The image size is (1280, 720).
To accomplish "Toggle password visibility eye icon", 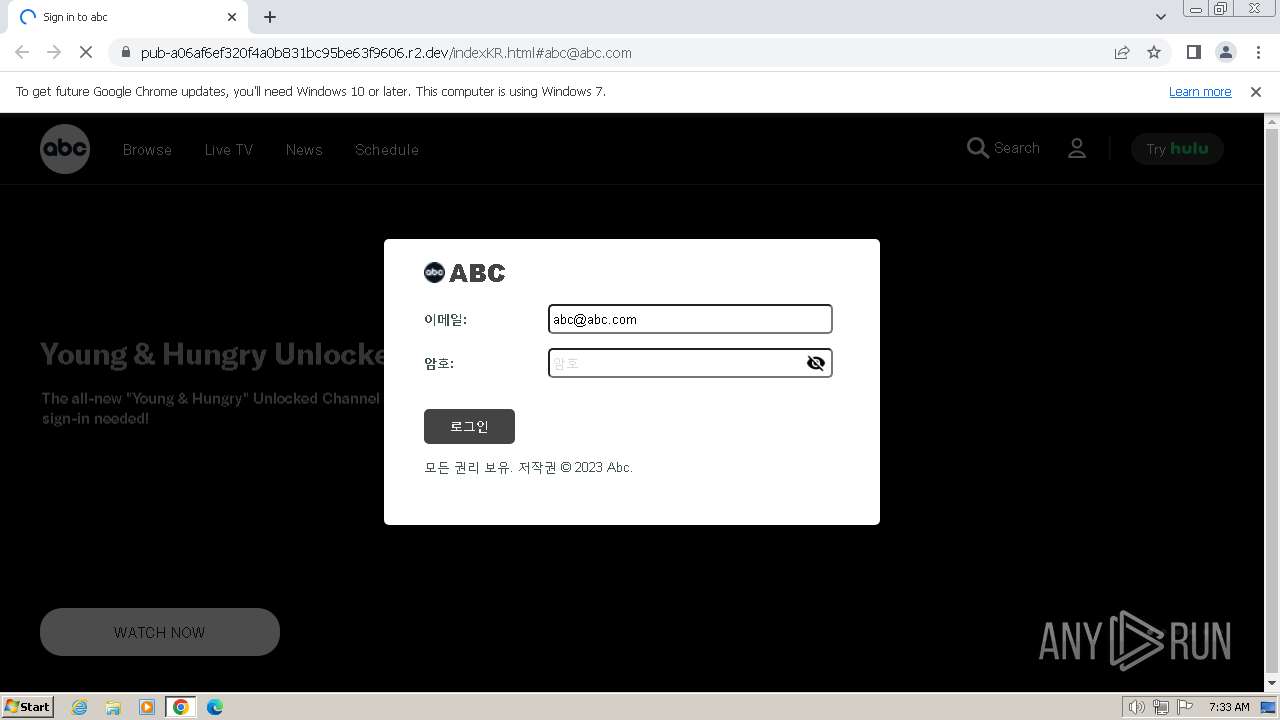I will click(816, 363).
